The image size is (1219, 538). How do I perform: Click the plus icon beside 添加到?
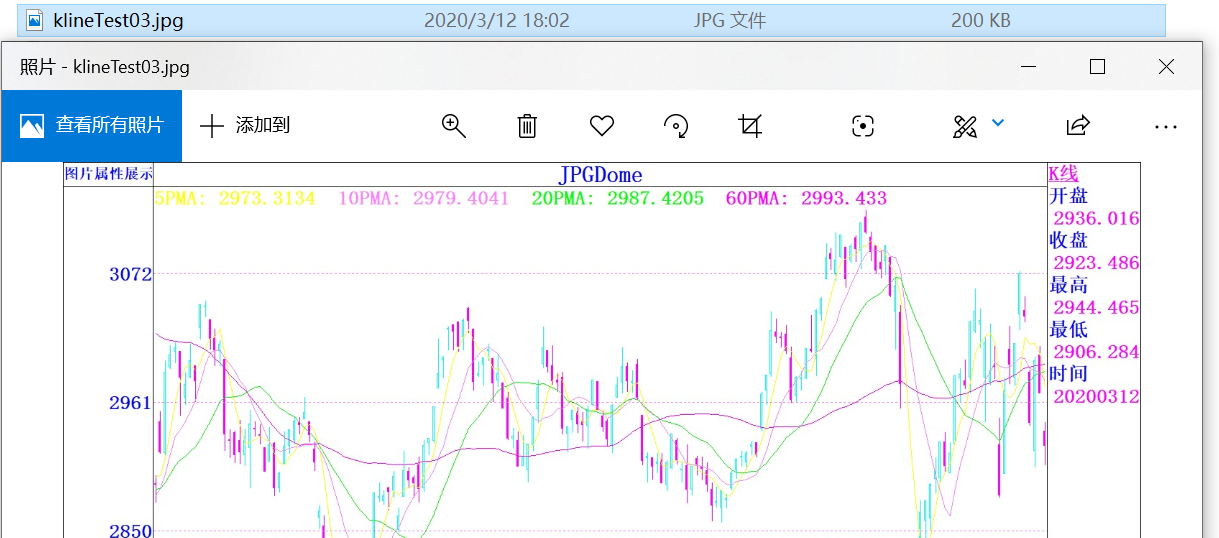(212, 126)
